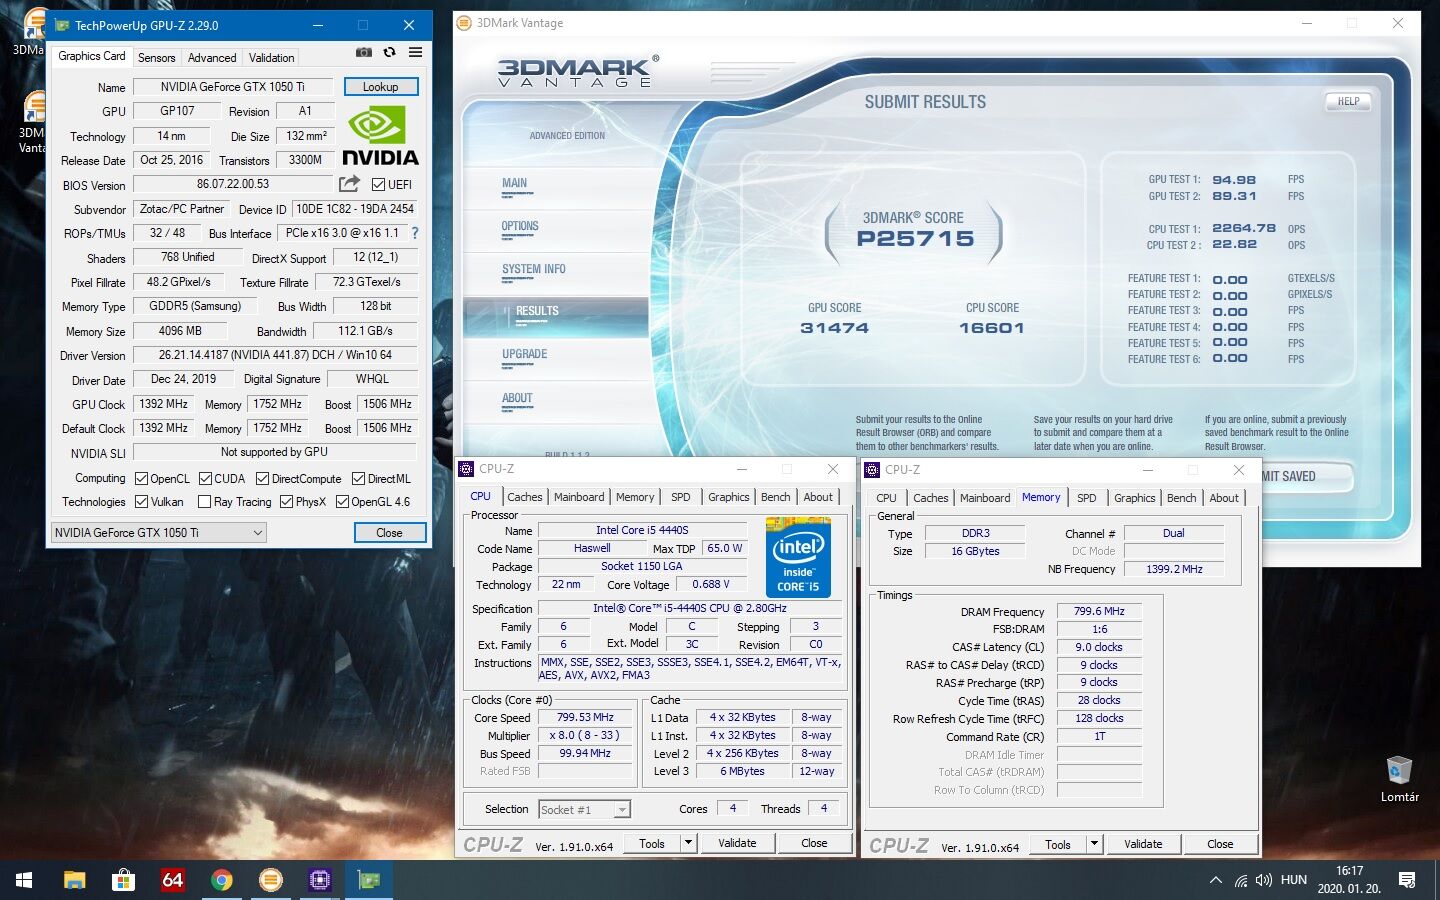This screenshot has width=1440, height=900.
Task: Select MAIN in 3DMark Vantage menu
Action: [514, 184]
